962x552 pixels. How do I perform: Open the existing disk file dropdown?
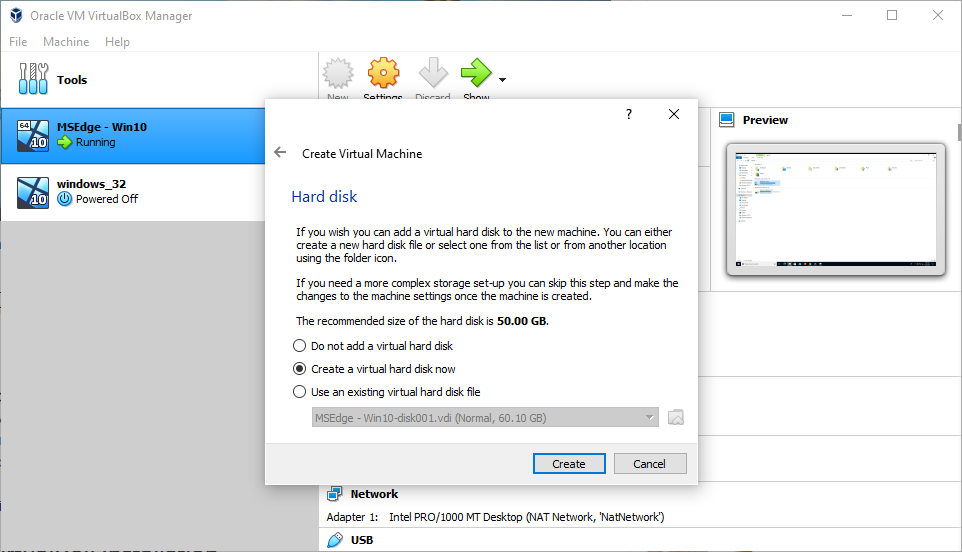pyautogui.click(x=485, y=418)
